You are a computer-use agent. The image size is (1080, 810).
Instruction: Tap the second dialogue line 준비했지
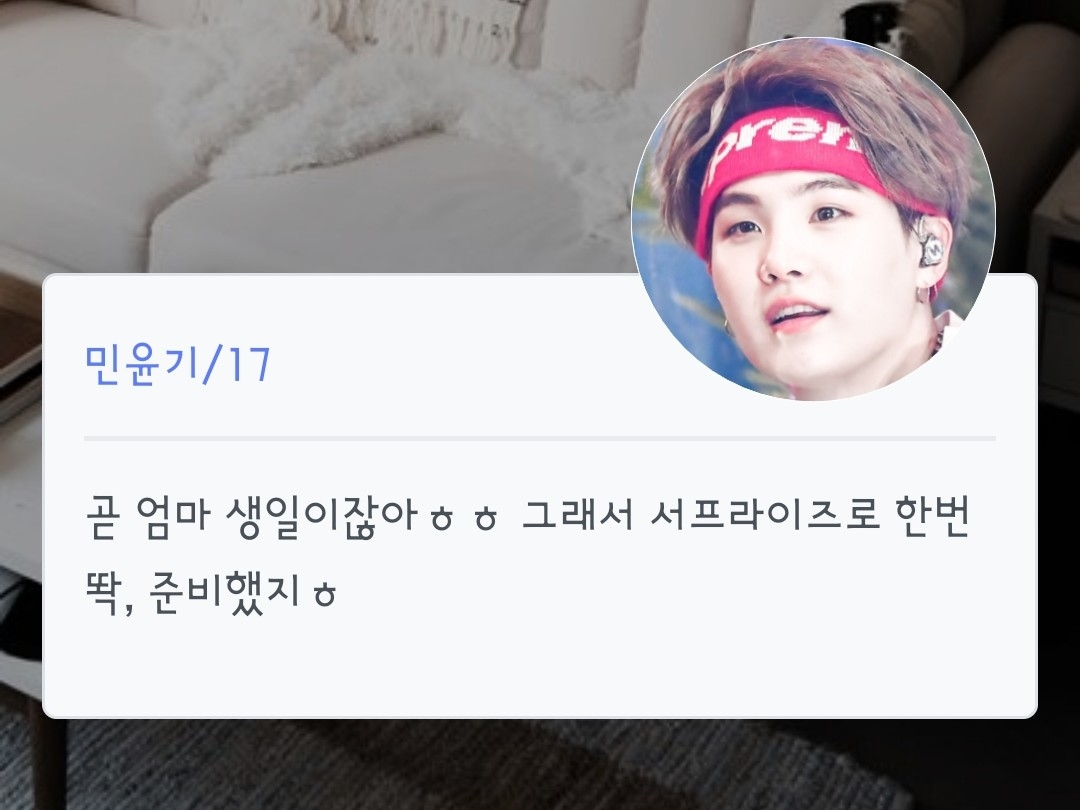pyautogui.click(x=211, y=592)
